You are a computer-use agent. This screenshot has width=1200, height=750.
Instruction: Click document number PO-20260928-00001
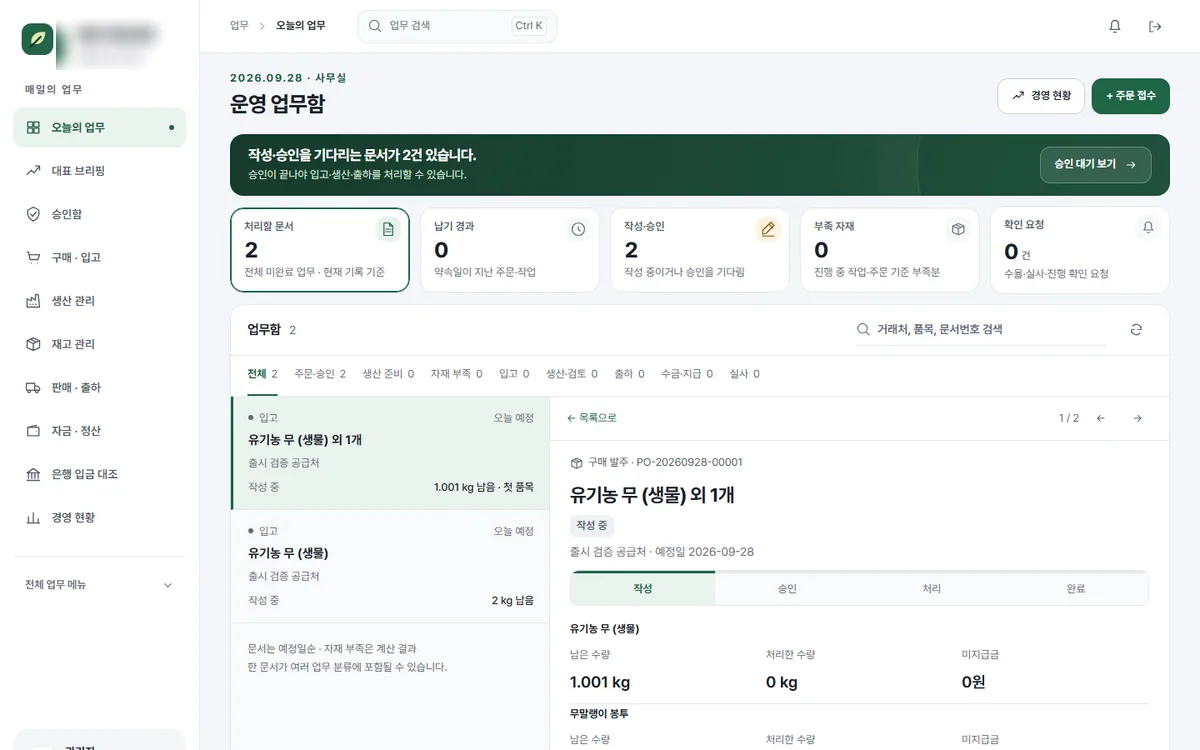pos(689,462)
